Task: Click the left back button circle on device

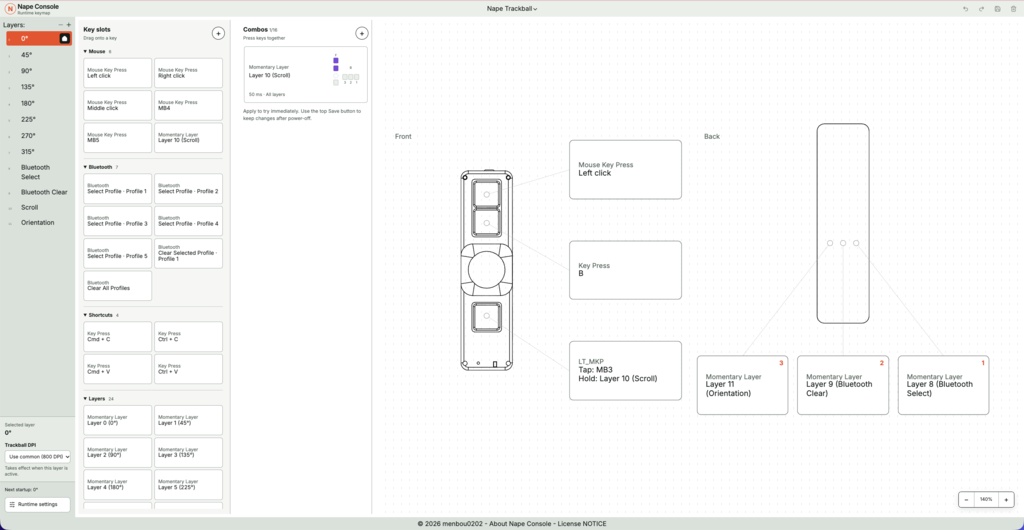Action: (x=830, y=243)
